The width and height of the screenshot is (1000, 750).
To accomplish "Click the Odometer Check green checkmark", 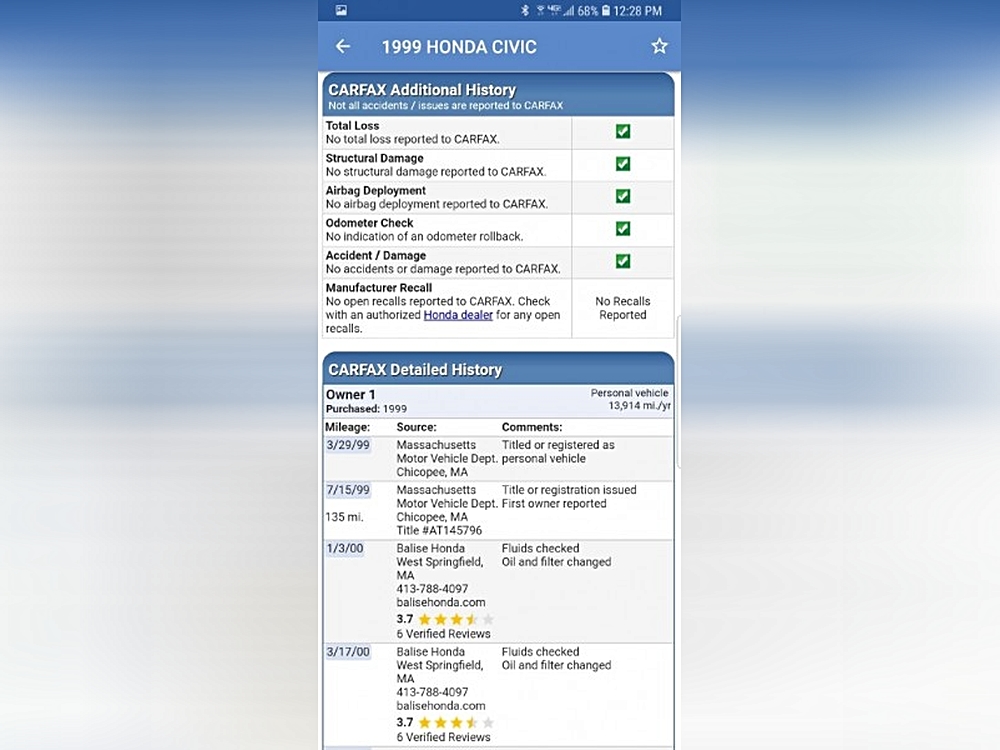I will pos(623,229).
